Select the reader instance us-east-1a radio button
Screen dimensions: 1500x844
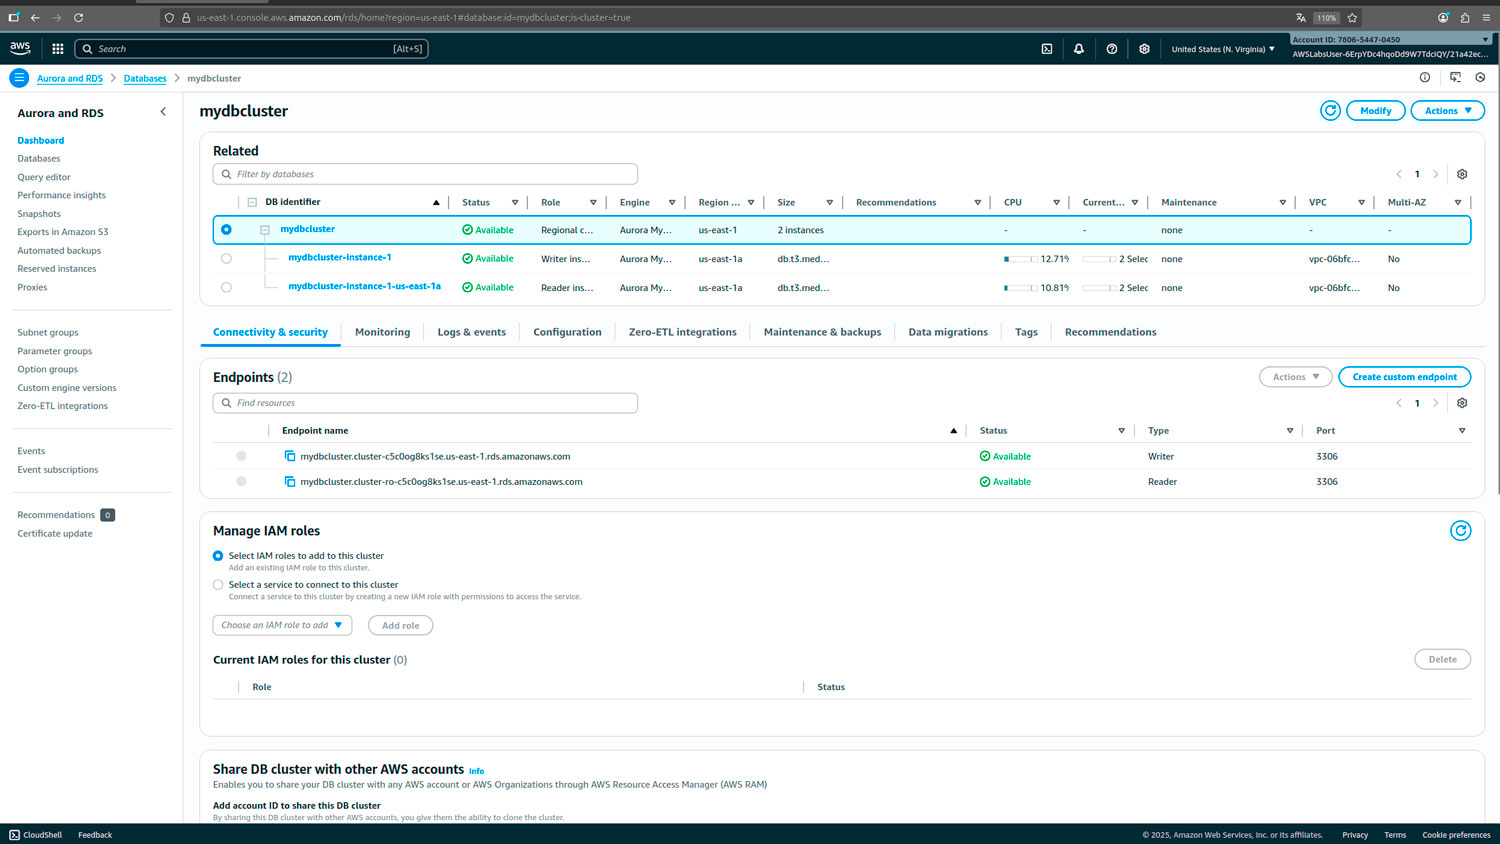(226, 288)
